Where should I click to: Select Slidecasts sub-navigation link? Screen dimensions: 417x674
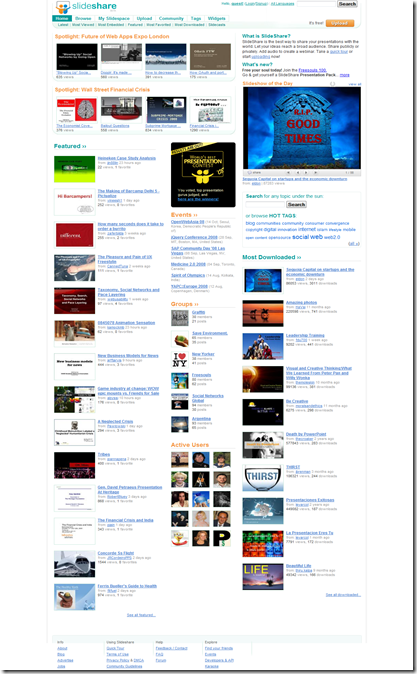pos(217,25)
